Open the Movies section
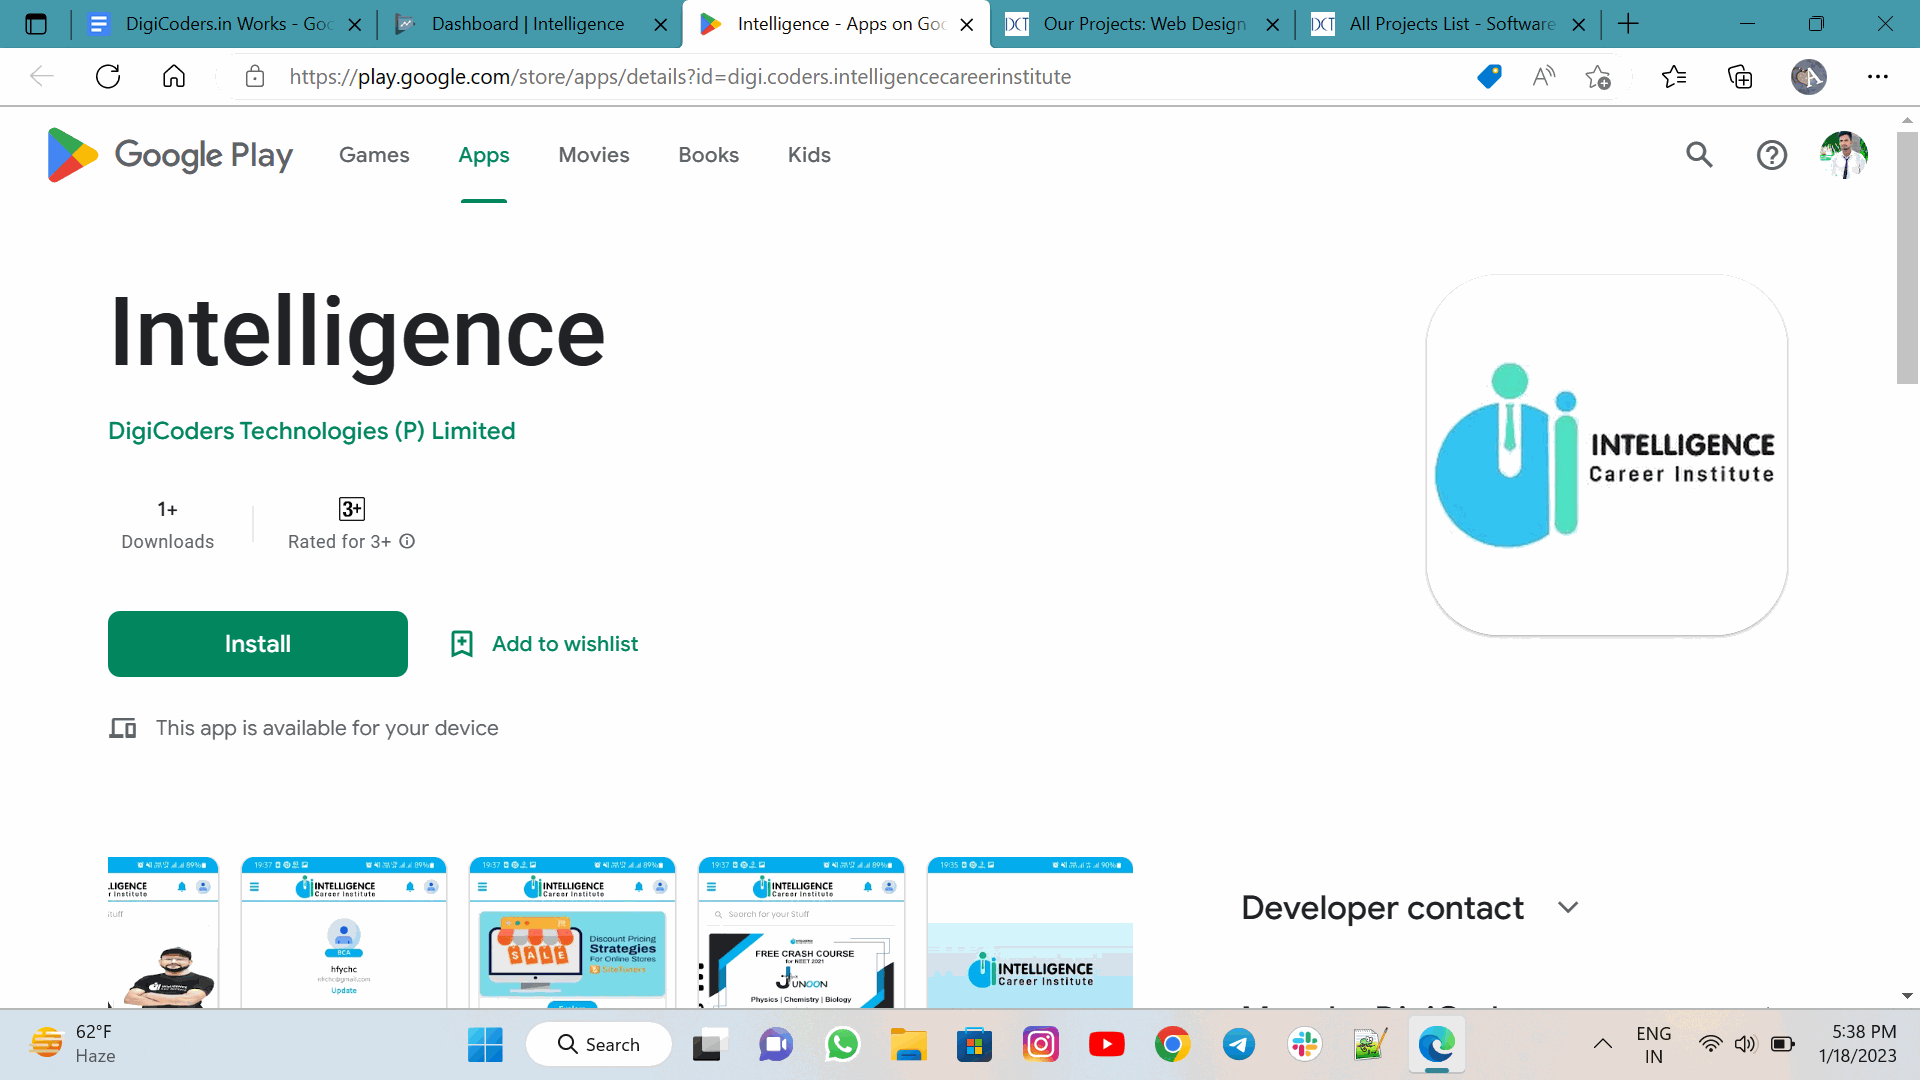This screenshot has height=1080, width=1920. point(594,155)
